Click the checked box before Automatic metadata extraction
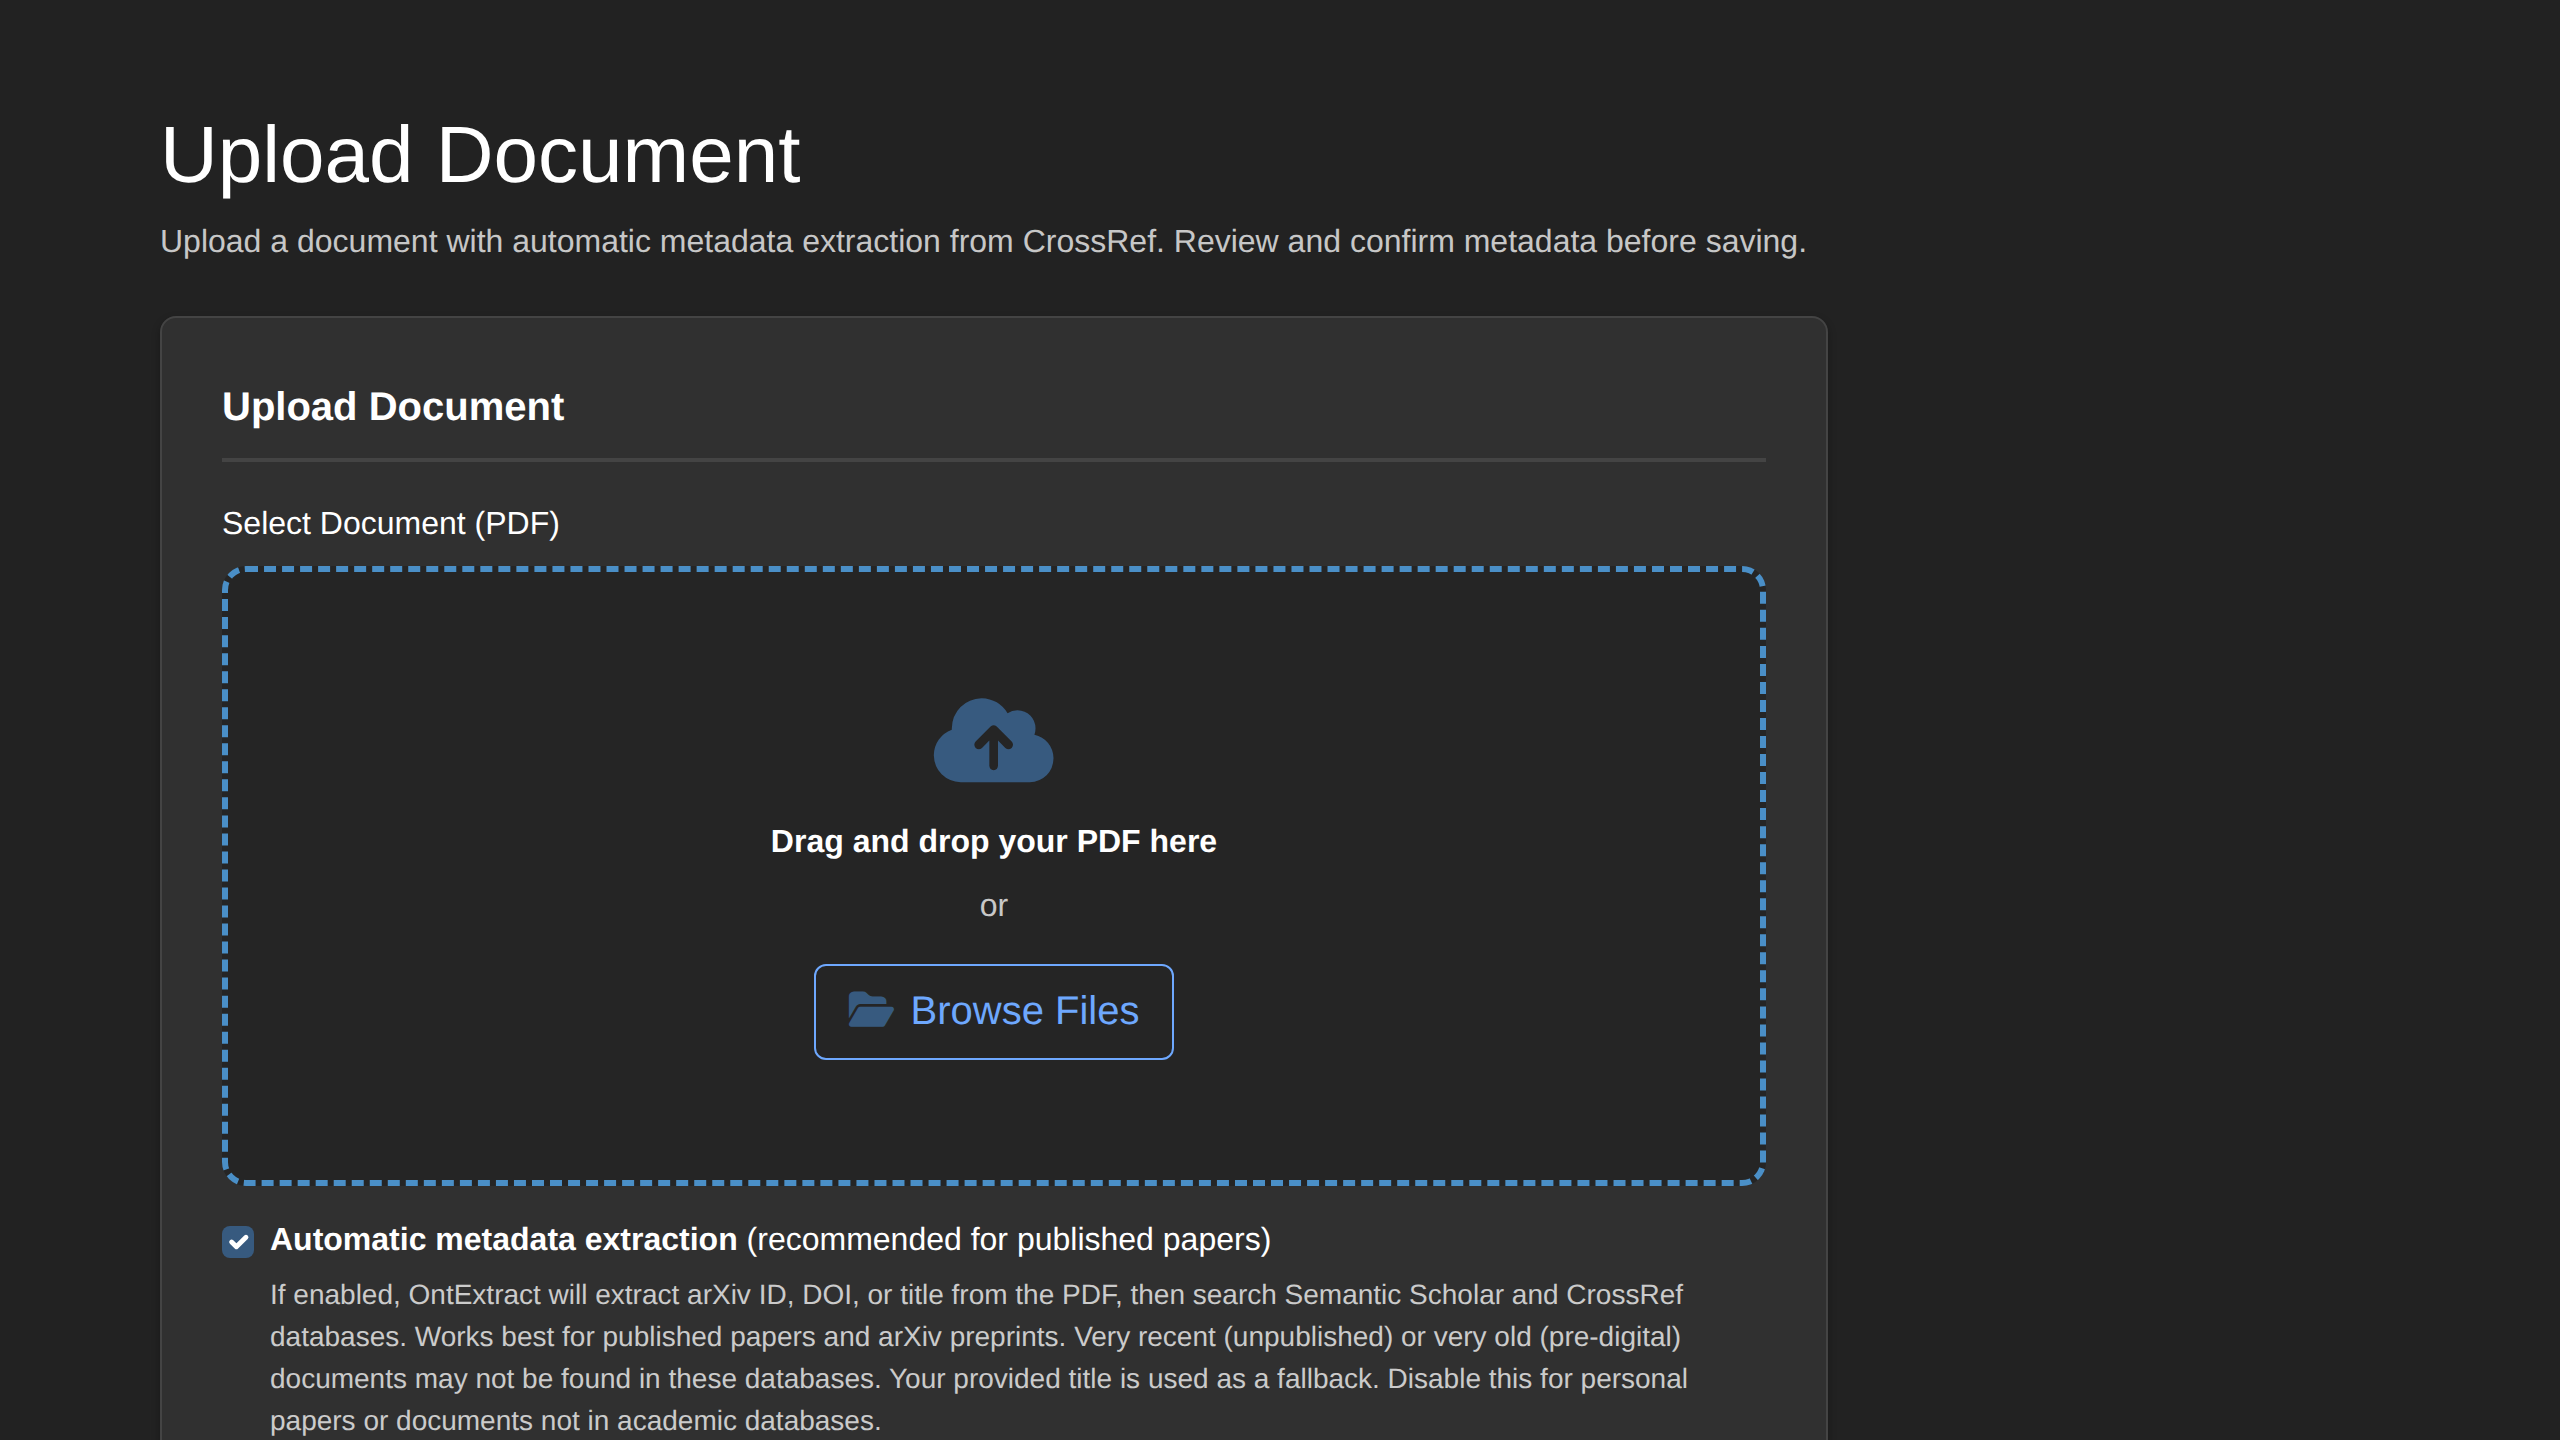 click(x=237, y=1242)
